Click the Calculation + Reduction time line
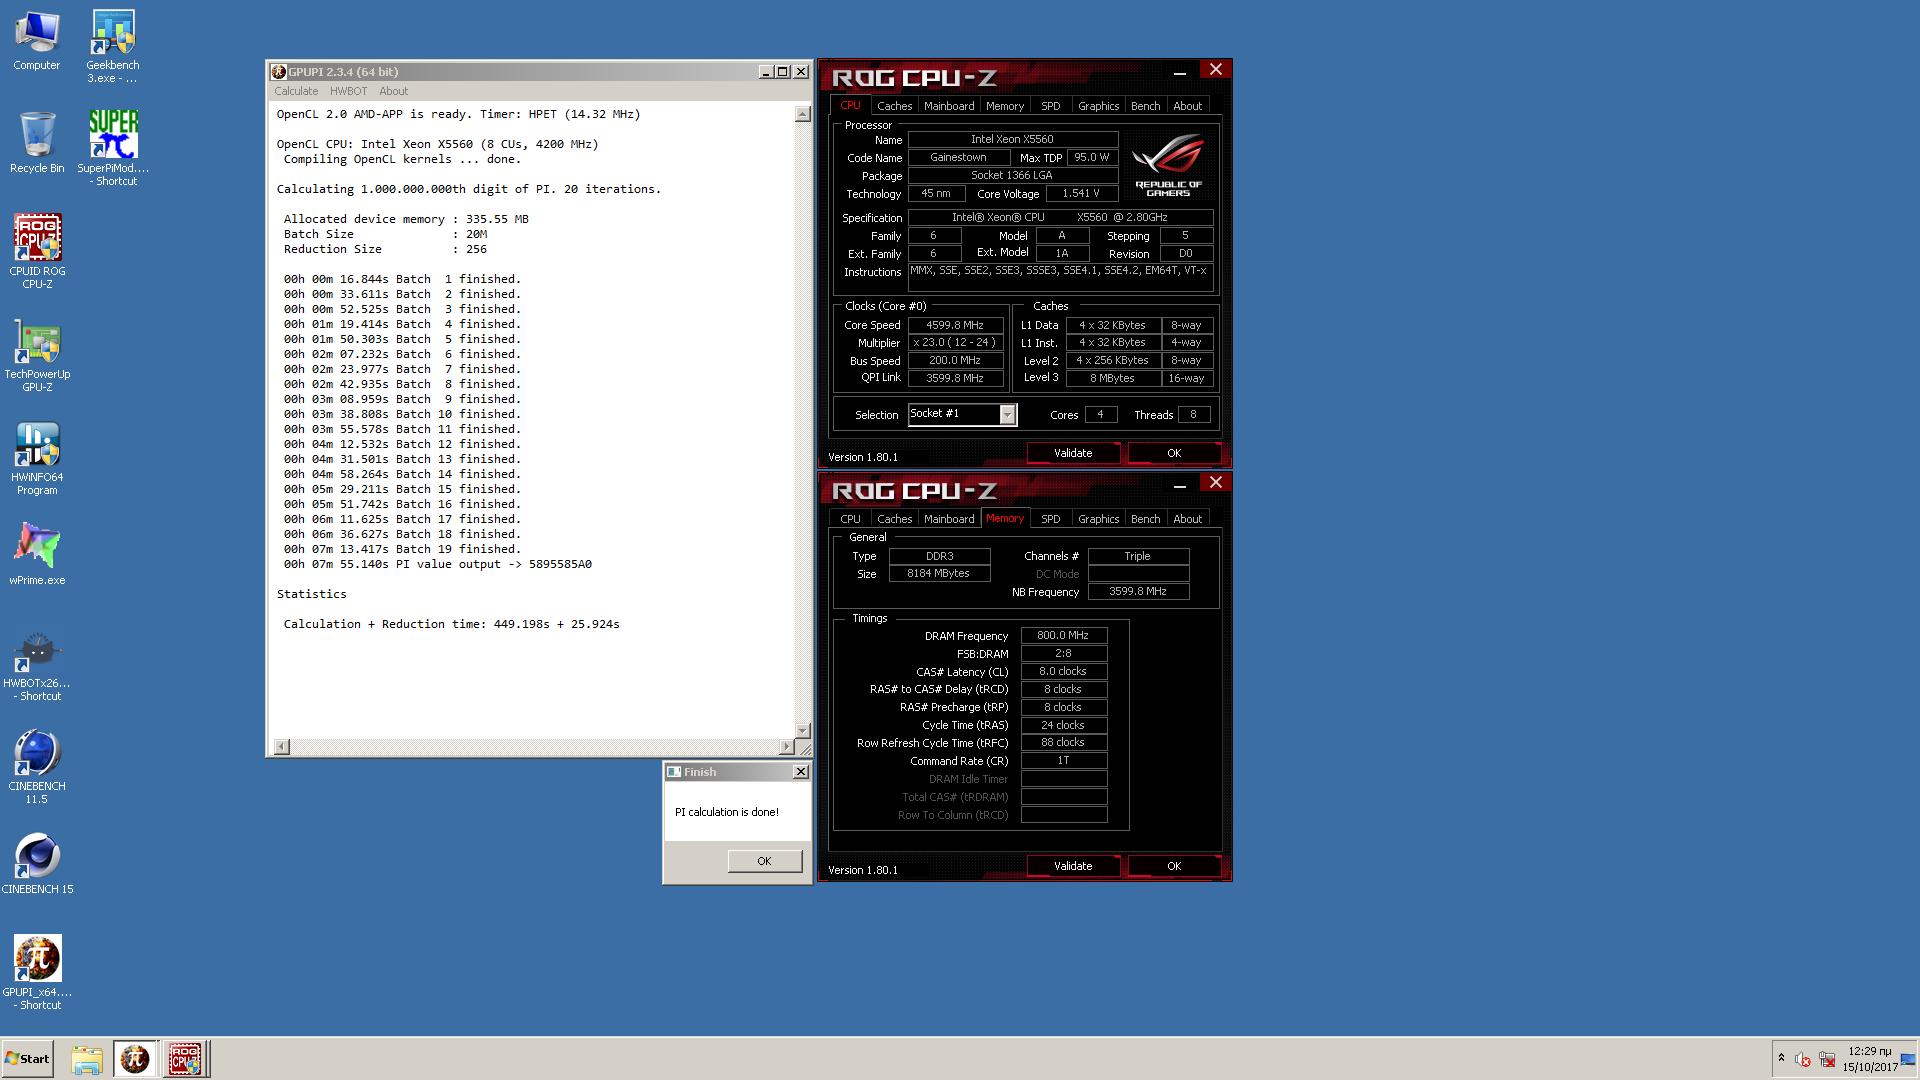The image size is (1920, 1080). click(451, 624)
